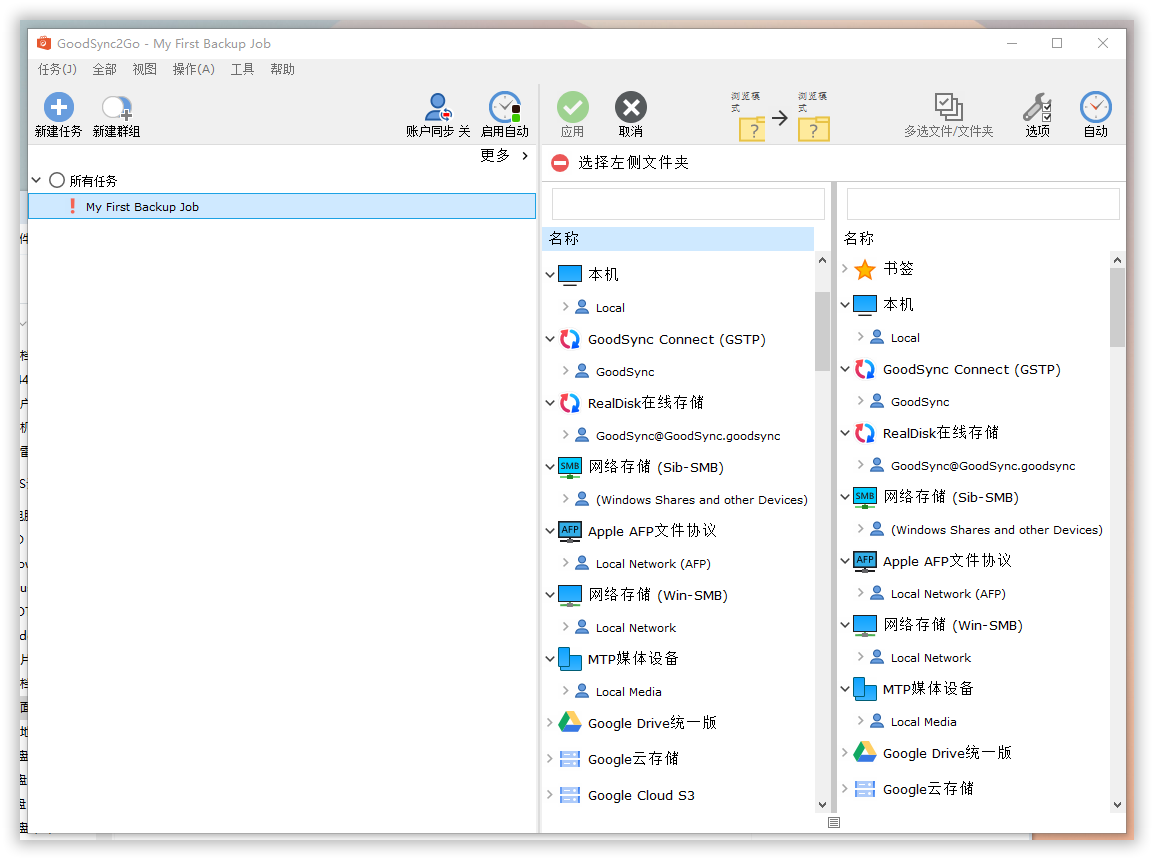Viewport: 1154px width, 860px height.
Task: Select Apple AFP文件协议 in left pane
Action: pos(652,531)
